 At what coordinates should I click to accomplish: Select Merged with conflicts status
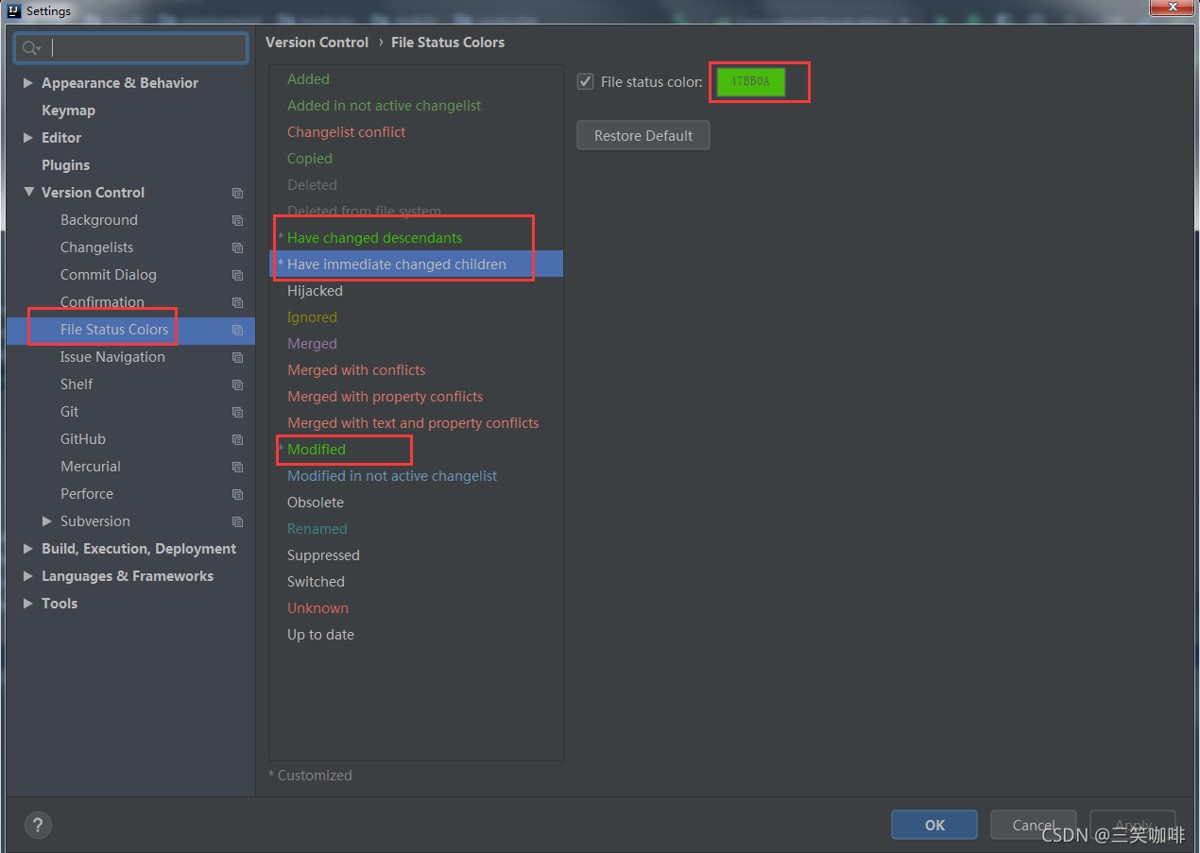[356, 370]
